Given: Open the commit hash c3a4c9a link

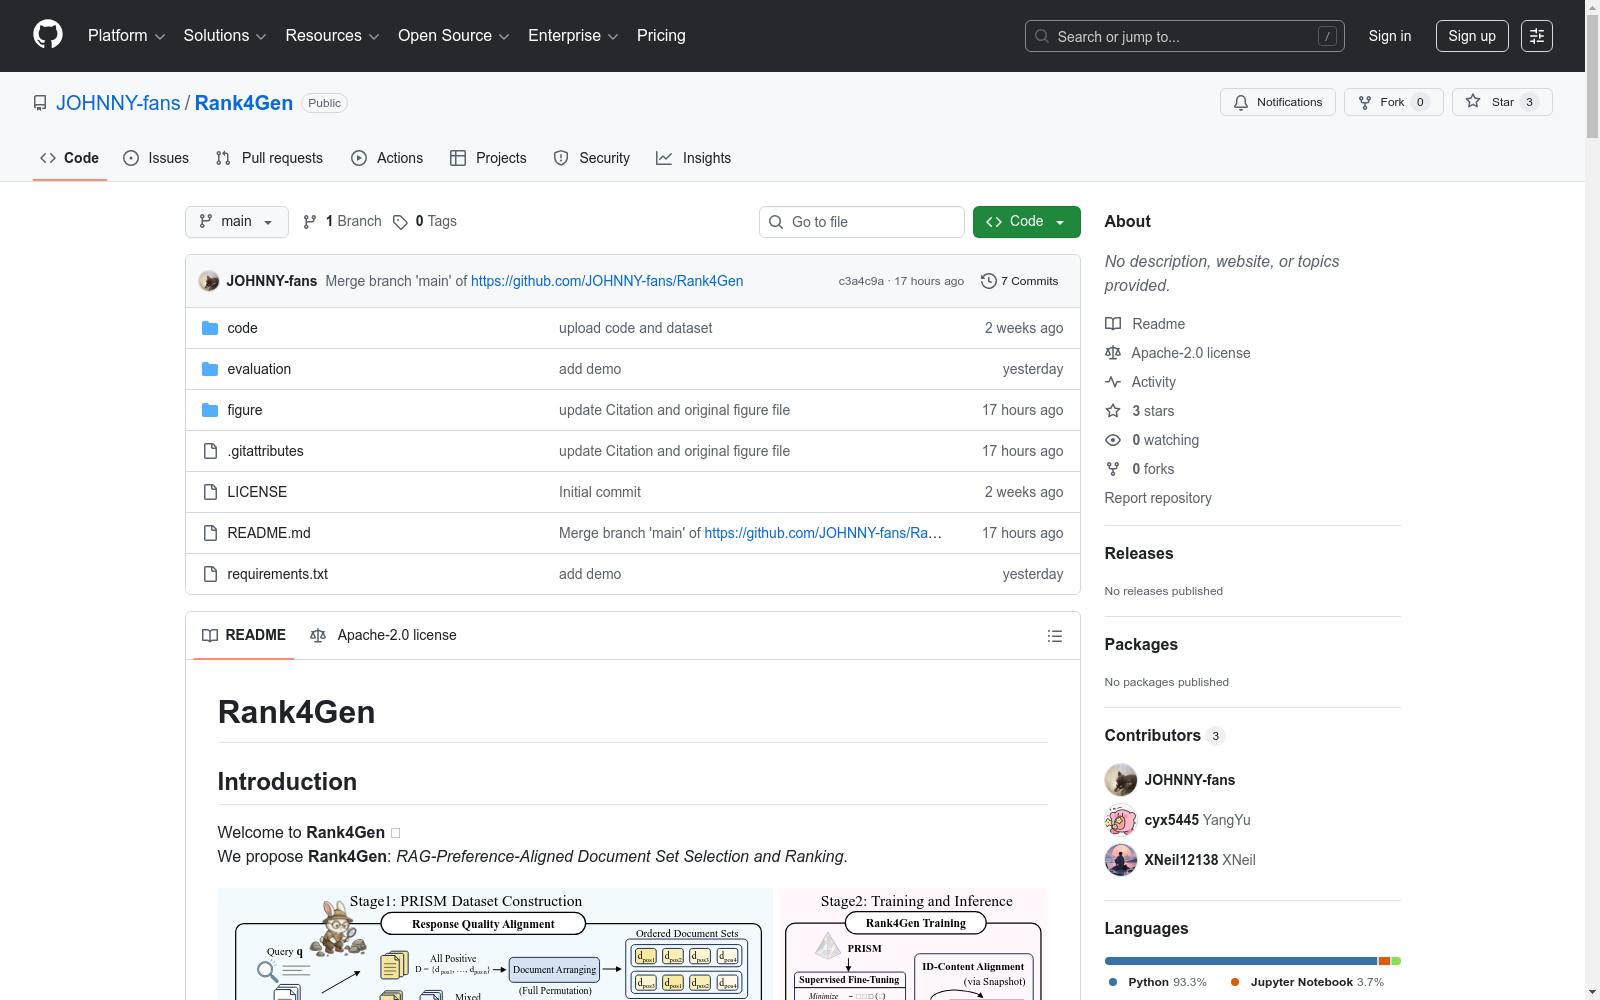Looking at the screenshot, I should coord(861,281).
